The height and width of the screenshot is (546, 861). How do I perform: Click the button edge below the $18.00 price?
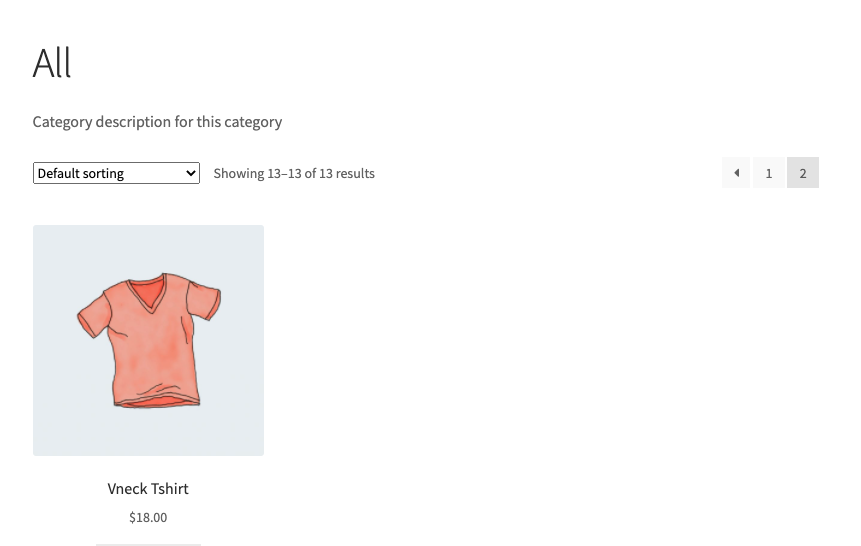click(x=148, y=544)
